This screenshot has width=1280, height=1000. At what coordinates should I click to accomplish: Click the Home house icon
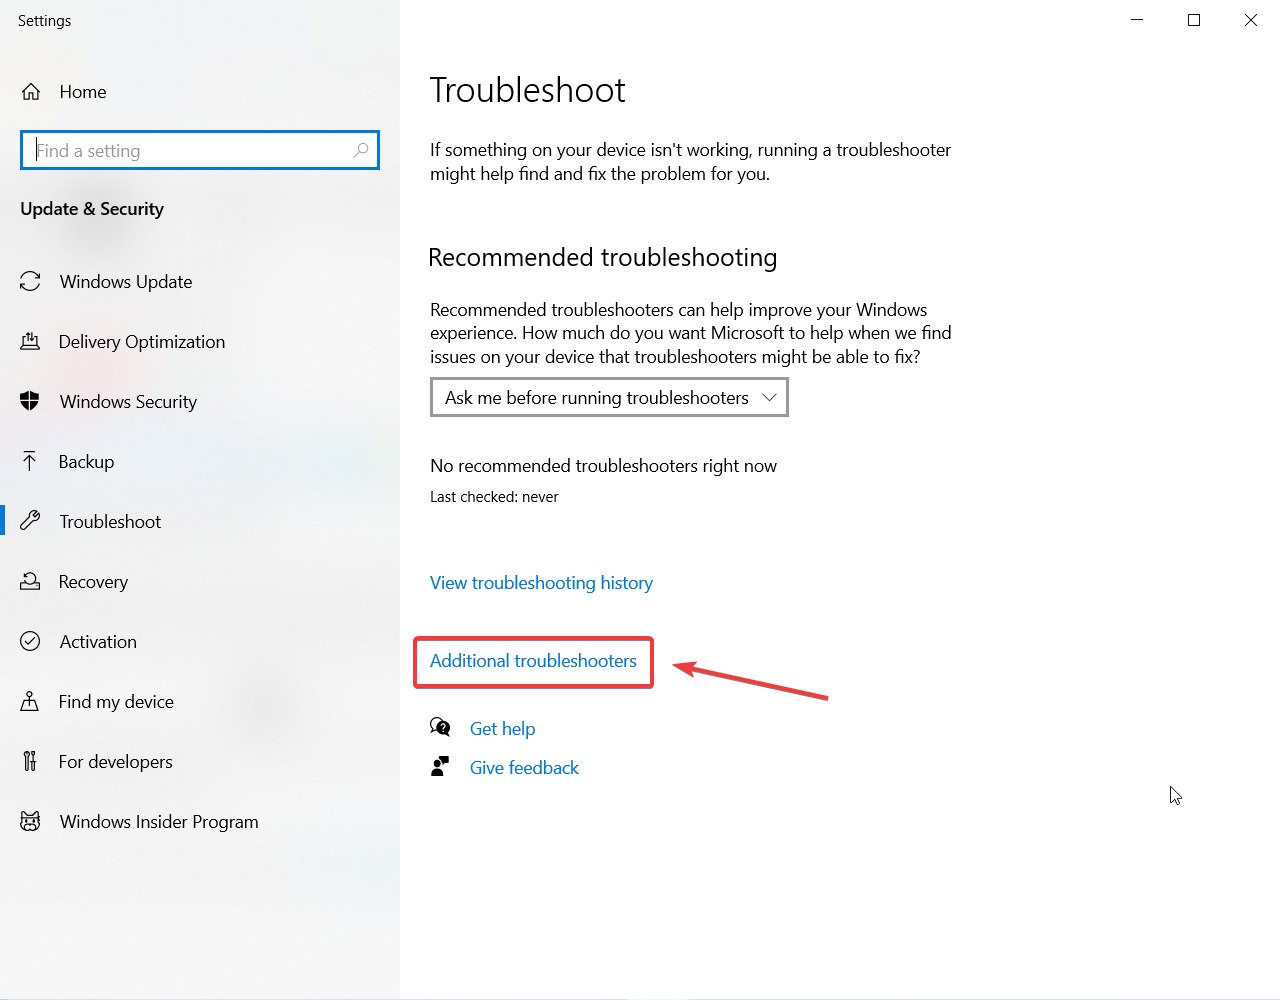[x=31, y=92]
